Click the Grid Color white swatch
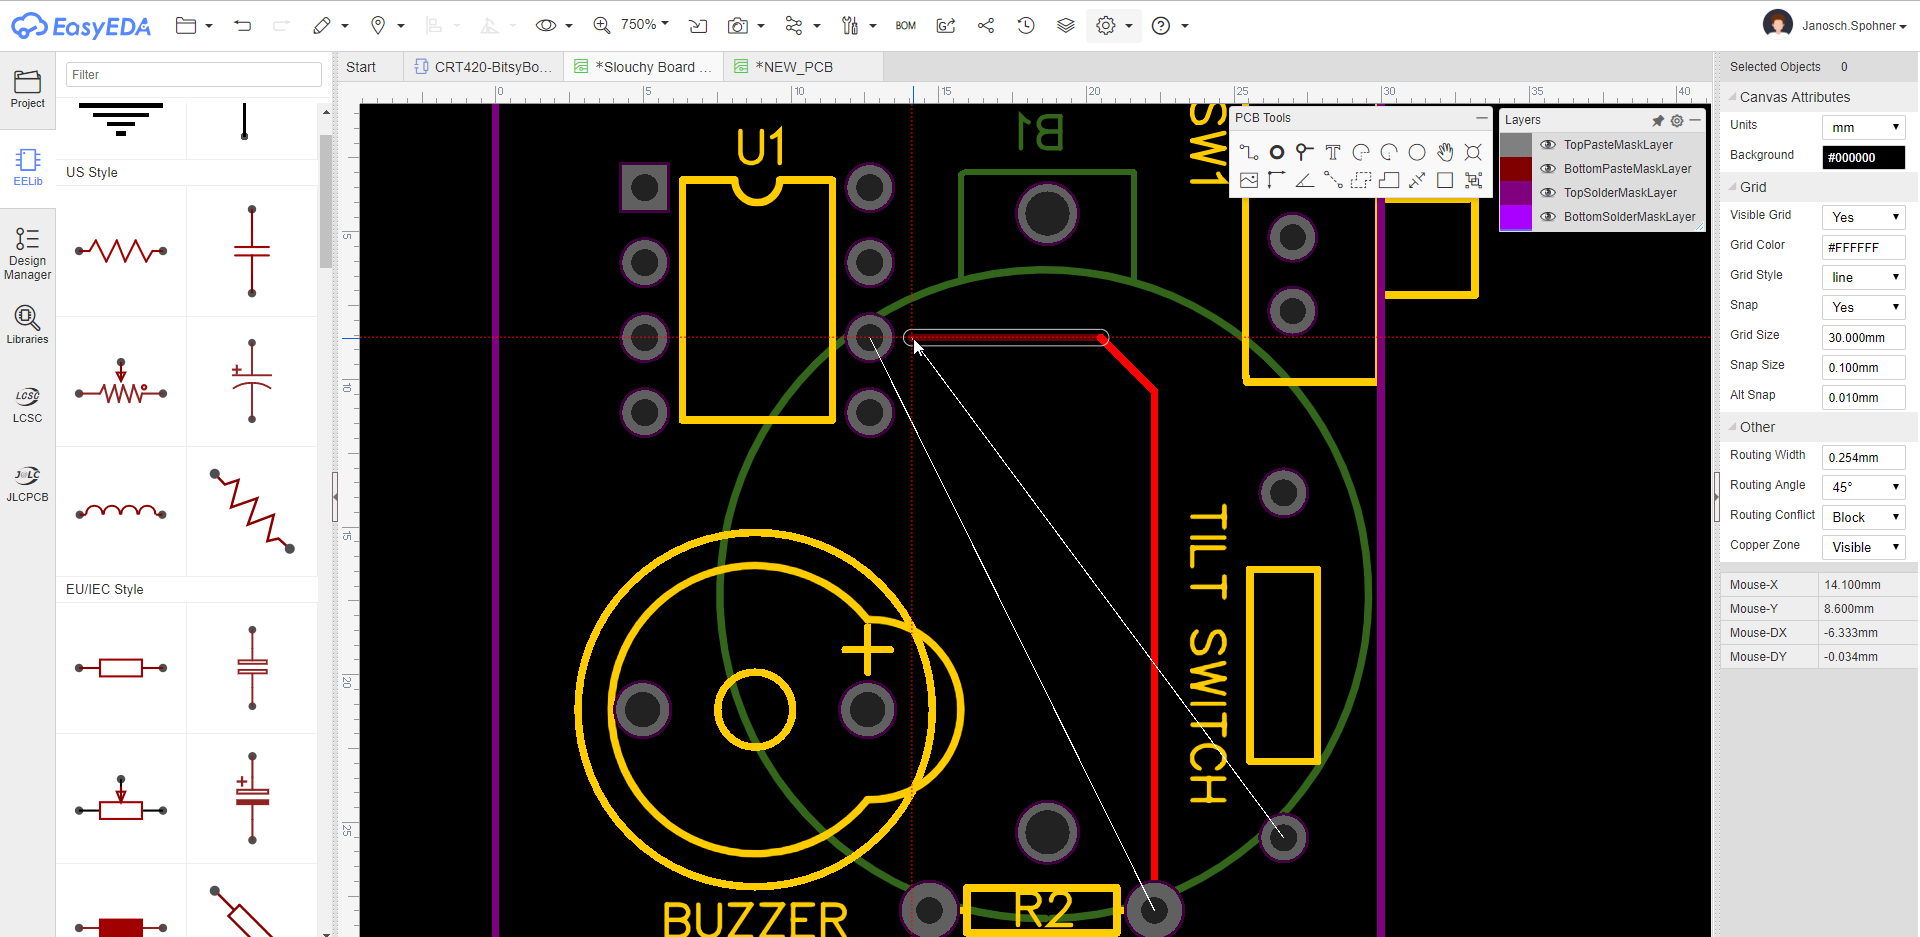The width and height of the screenshot is (1920, 937). [1862, 247]
